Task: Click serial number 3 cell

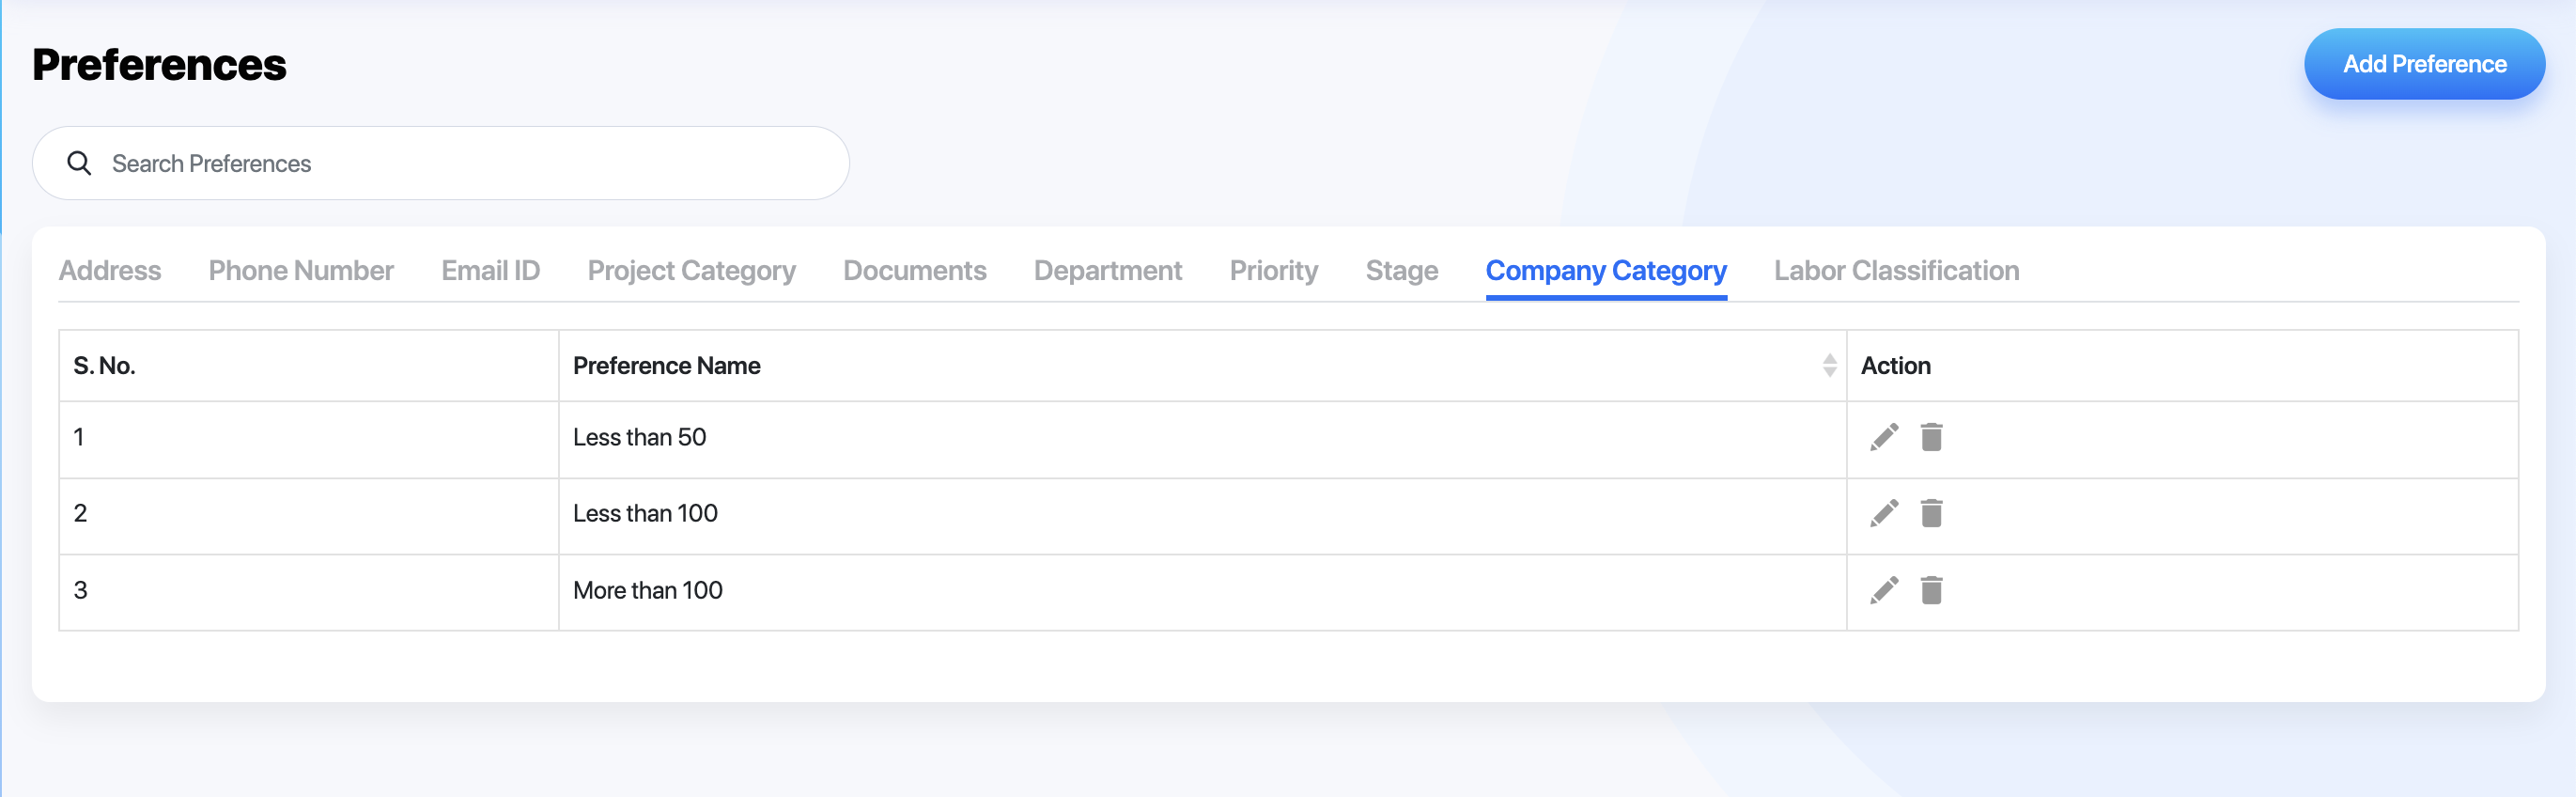Action: pyautogui.click(x=308, y=592)
